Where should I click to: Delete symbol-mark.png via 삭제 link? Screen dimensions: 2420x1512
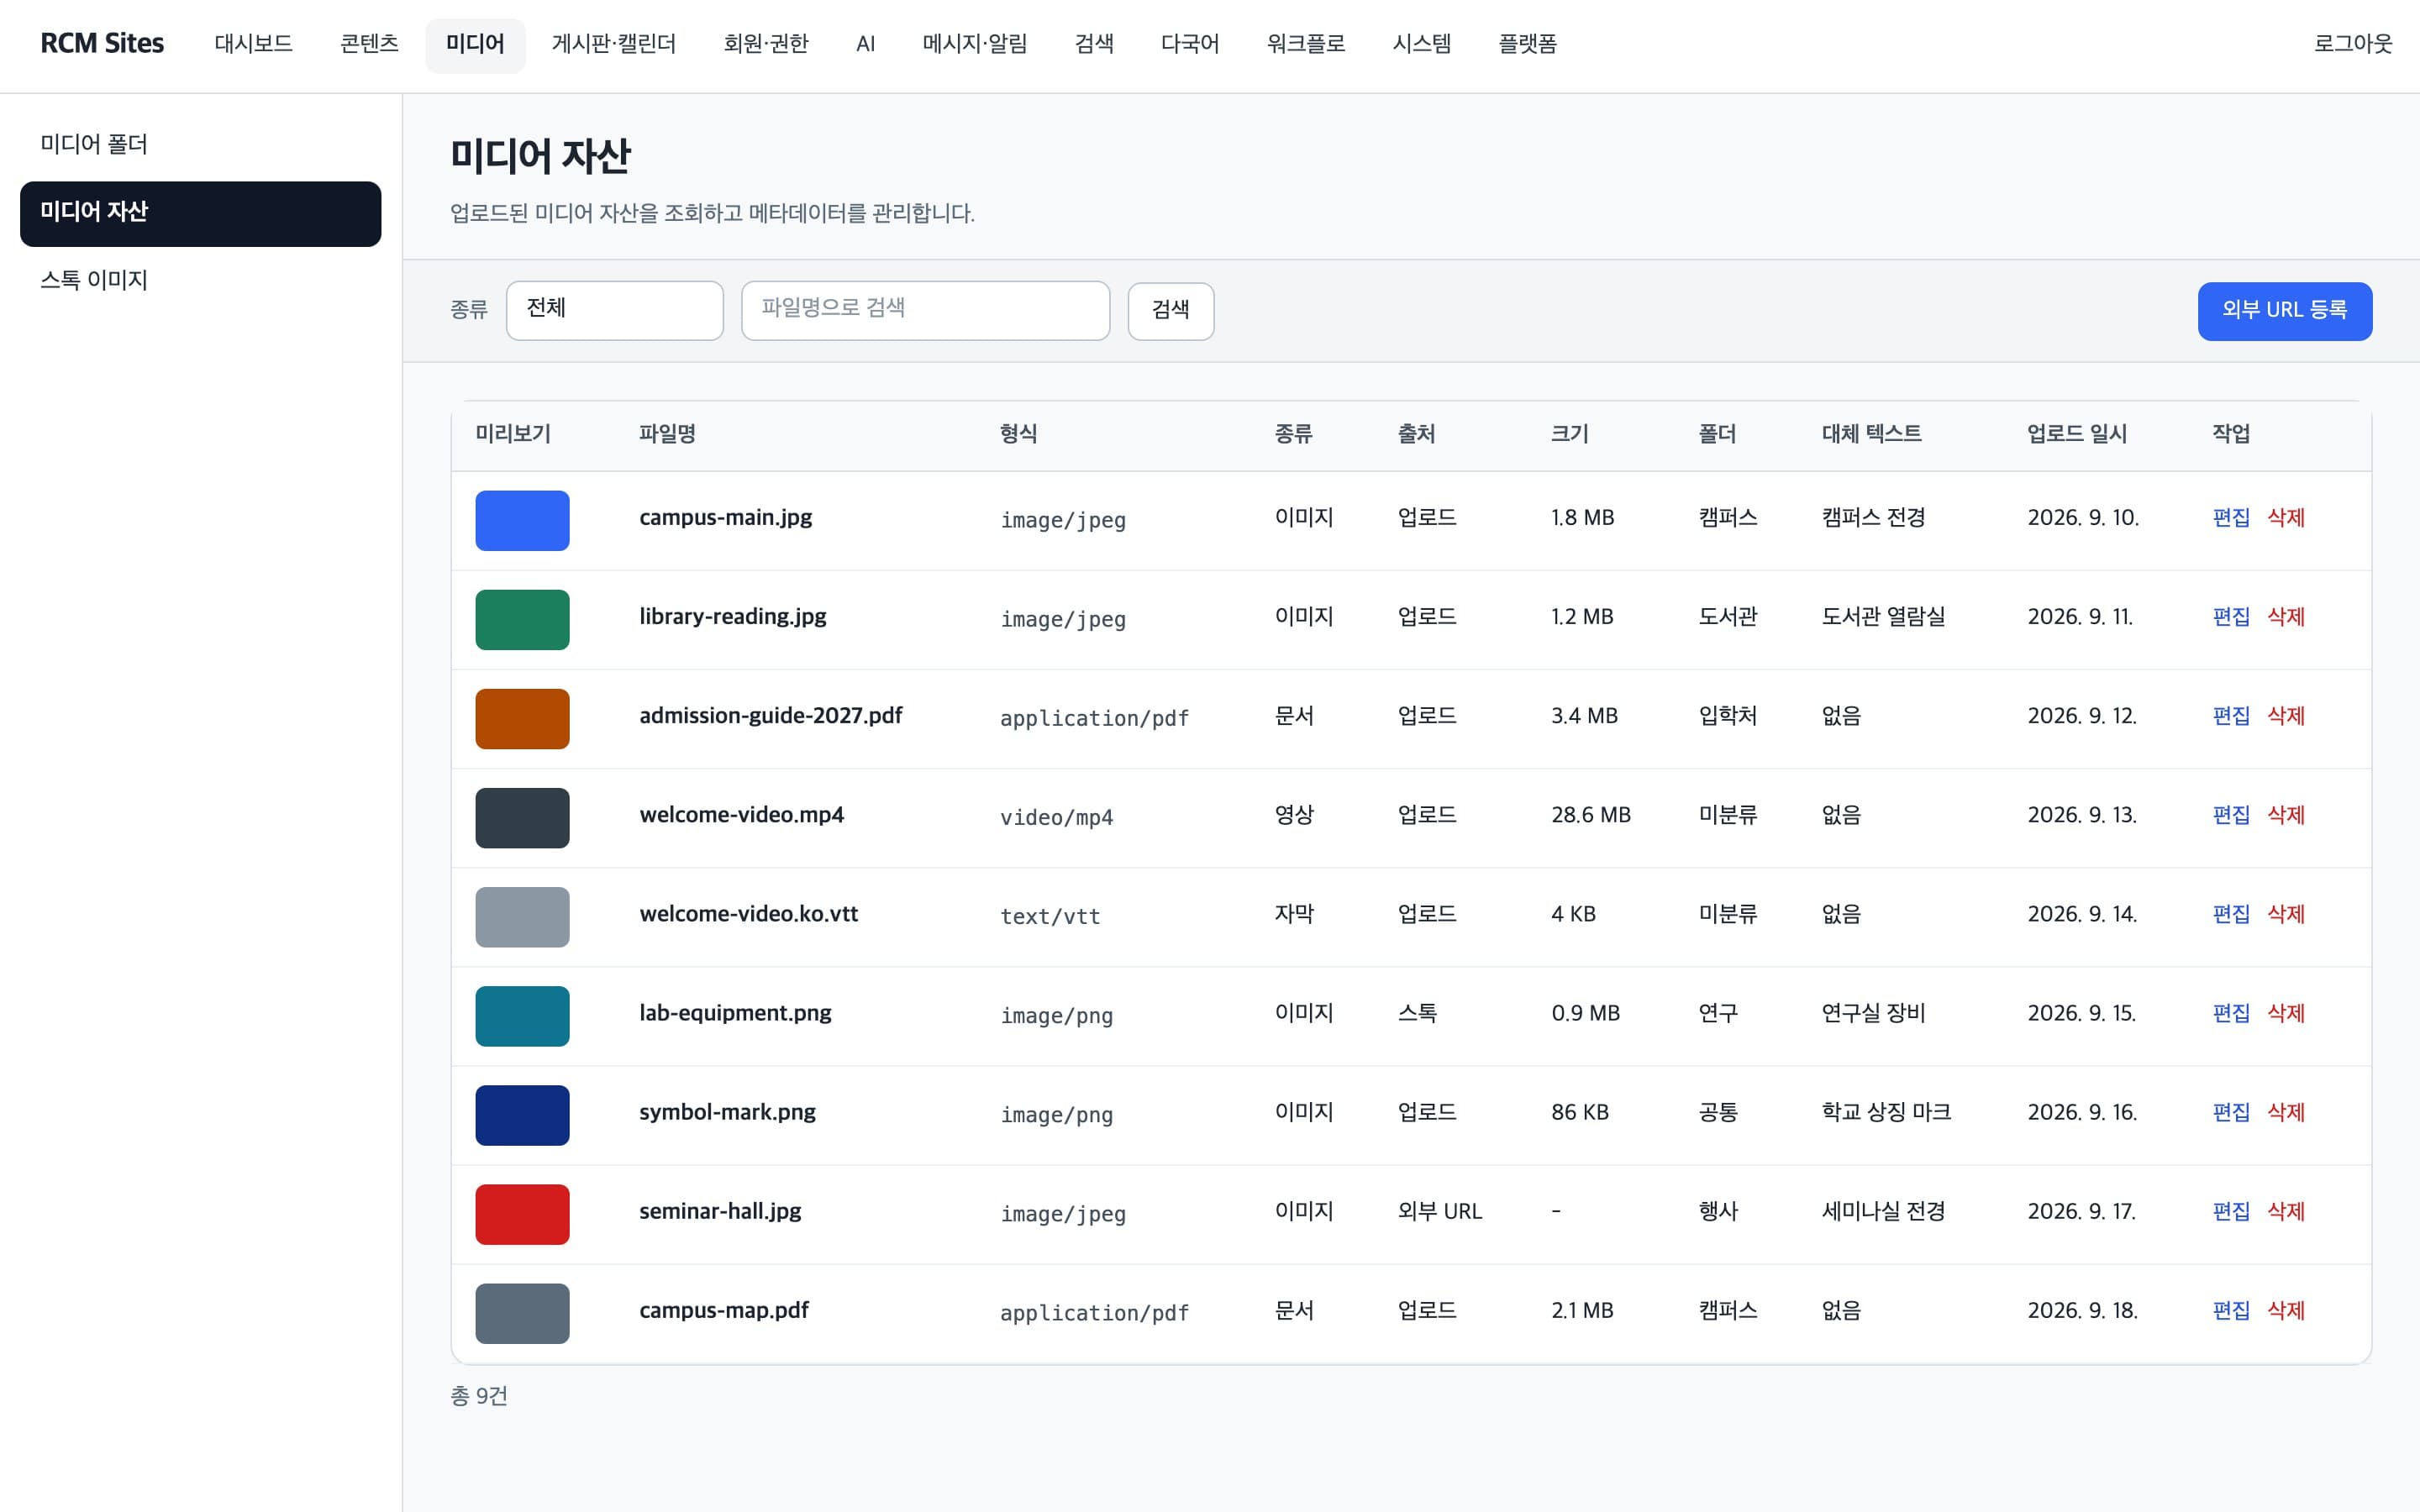(2286, 1112)
